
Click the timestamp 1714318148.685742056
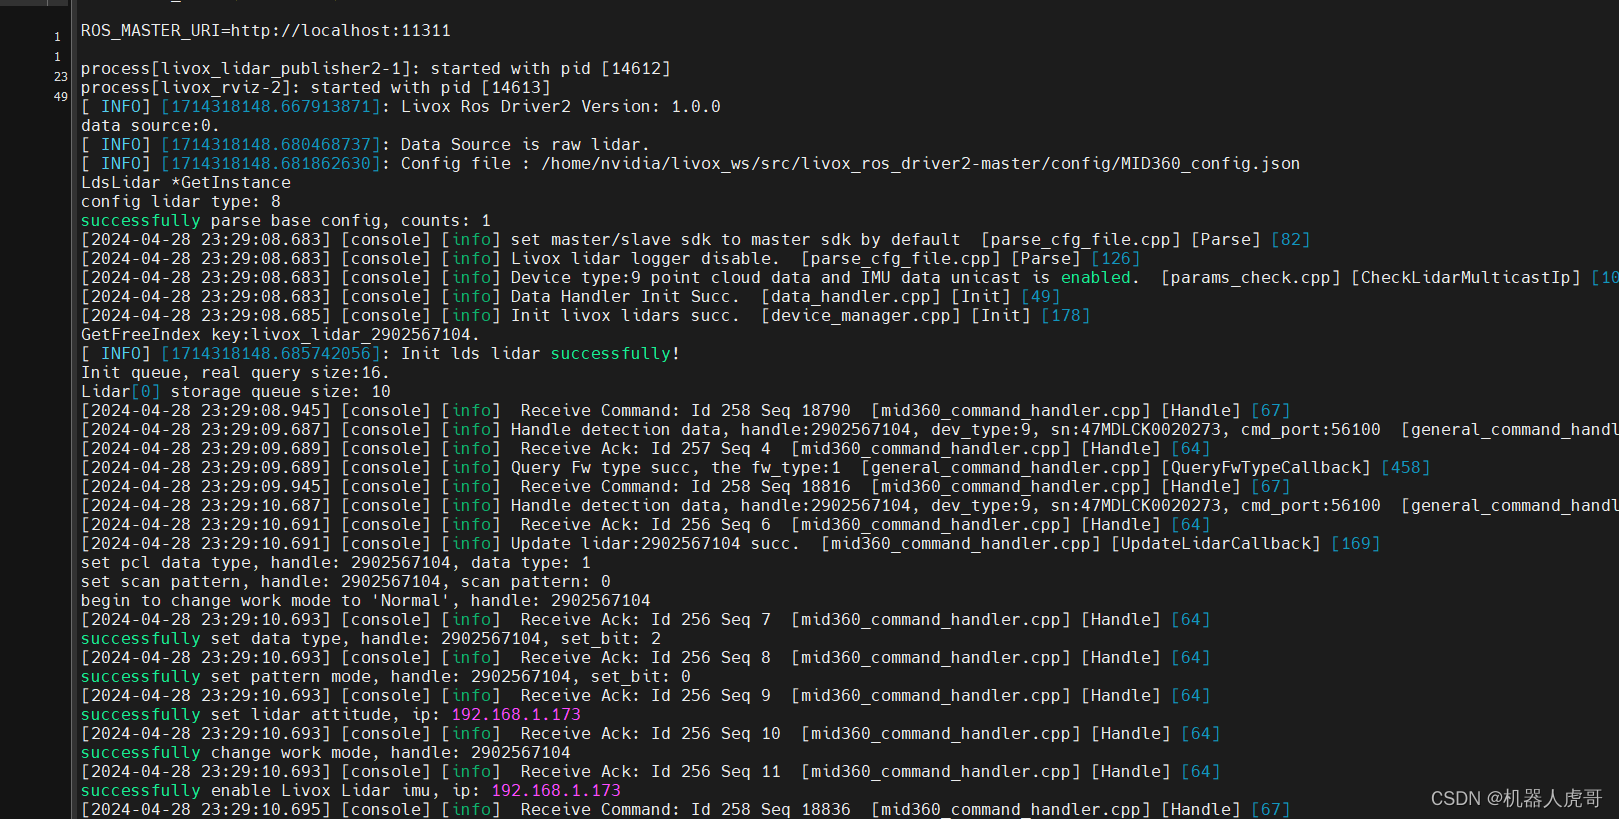(270, 354)
